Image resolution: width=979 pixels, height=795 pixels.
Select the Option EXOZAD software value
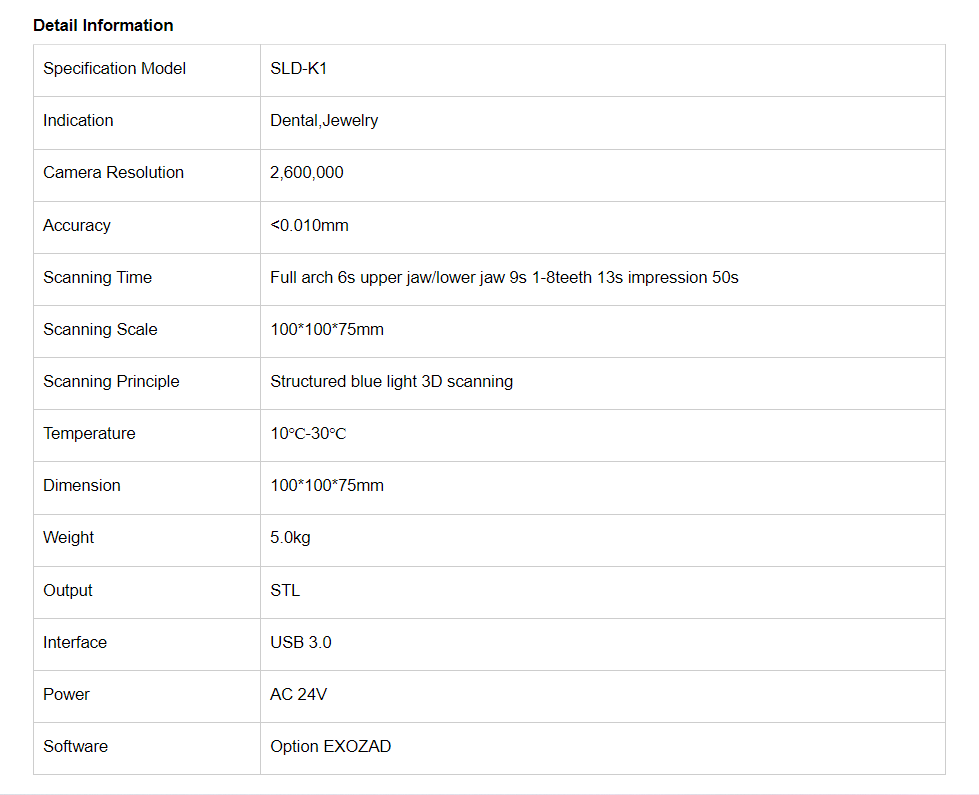pos(330,747)
